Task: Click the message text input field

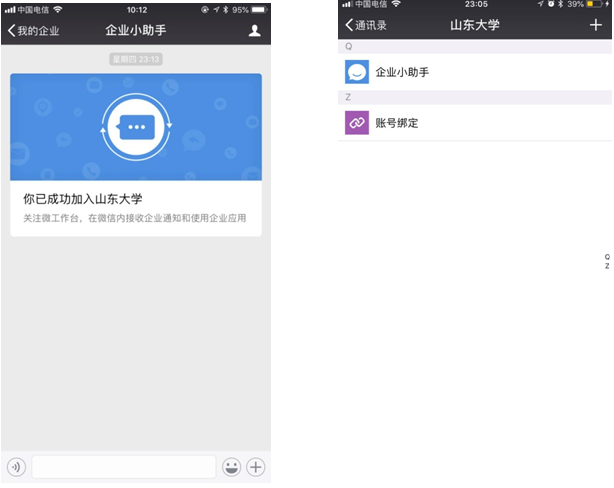Action: point(123,467)
